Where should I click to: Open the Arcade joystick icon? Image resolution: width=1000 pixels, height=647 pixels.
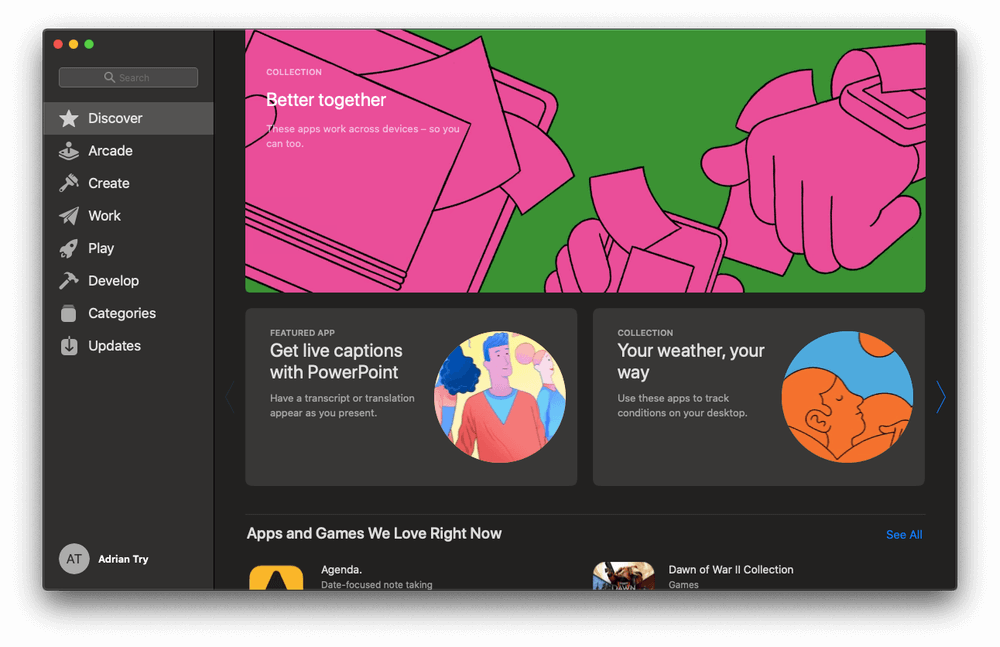[68, 151]
